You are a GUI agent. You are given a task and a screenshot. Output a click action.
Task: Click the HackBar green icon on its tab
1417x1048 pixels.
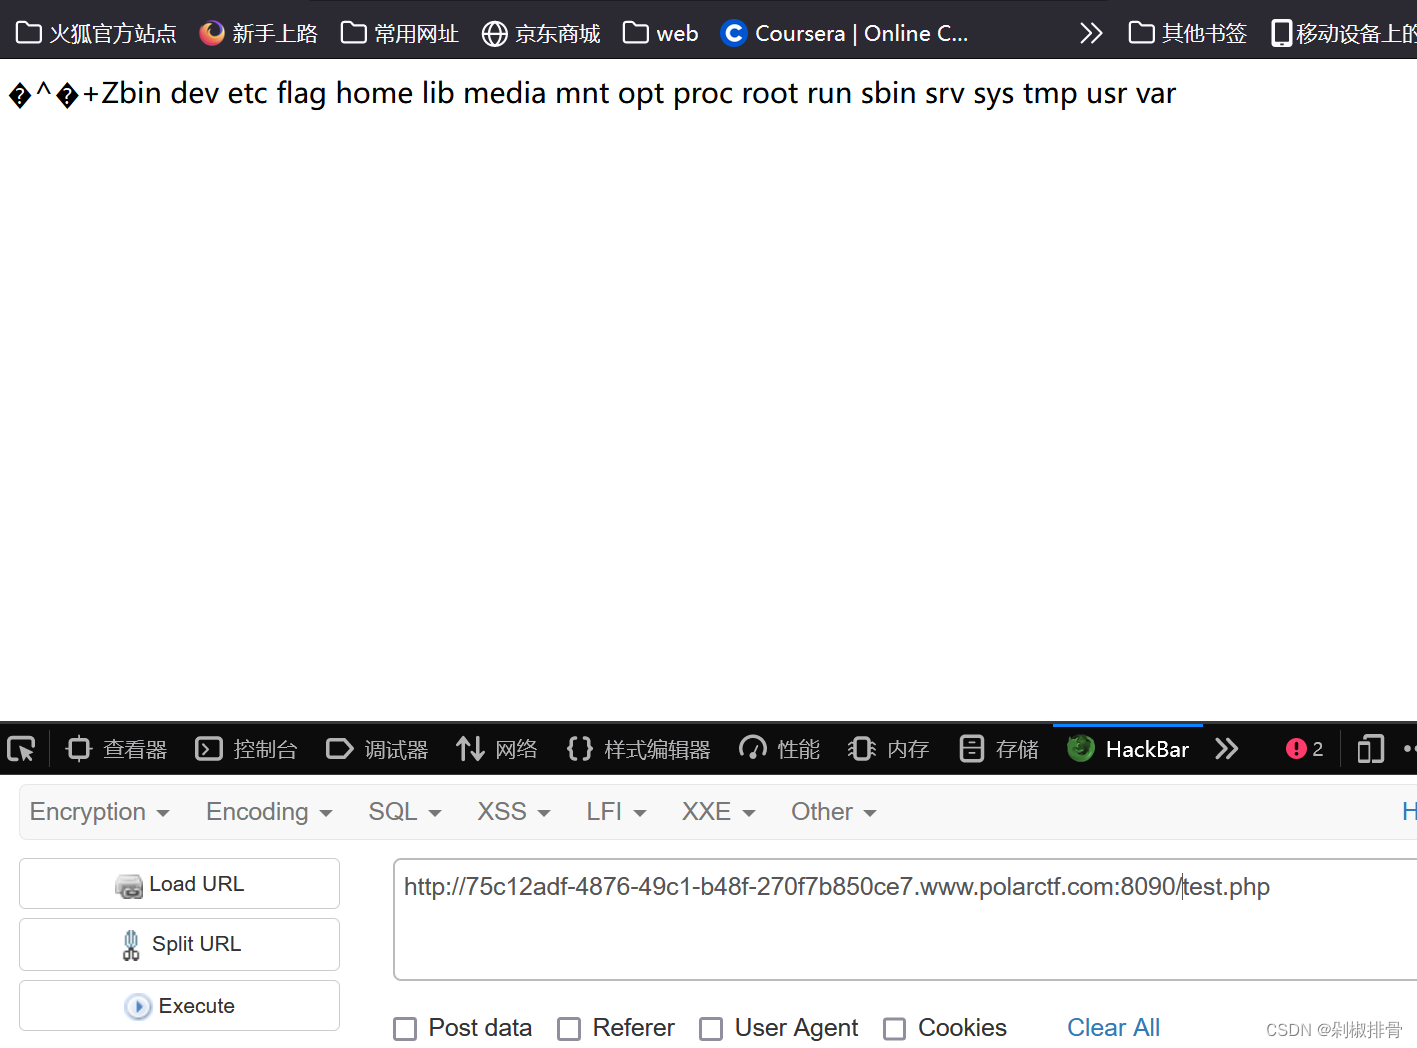pos(1080,748)
